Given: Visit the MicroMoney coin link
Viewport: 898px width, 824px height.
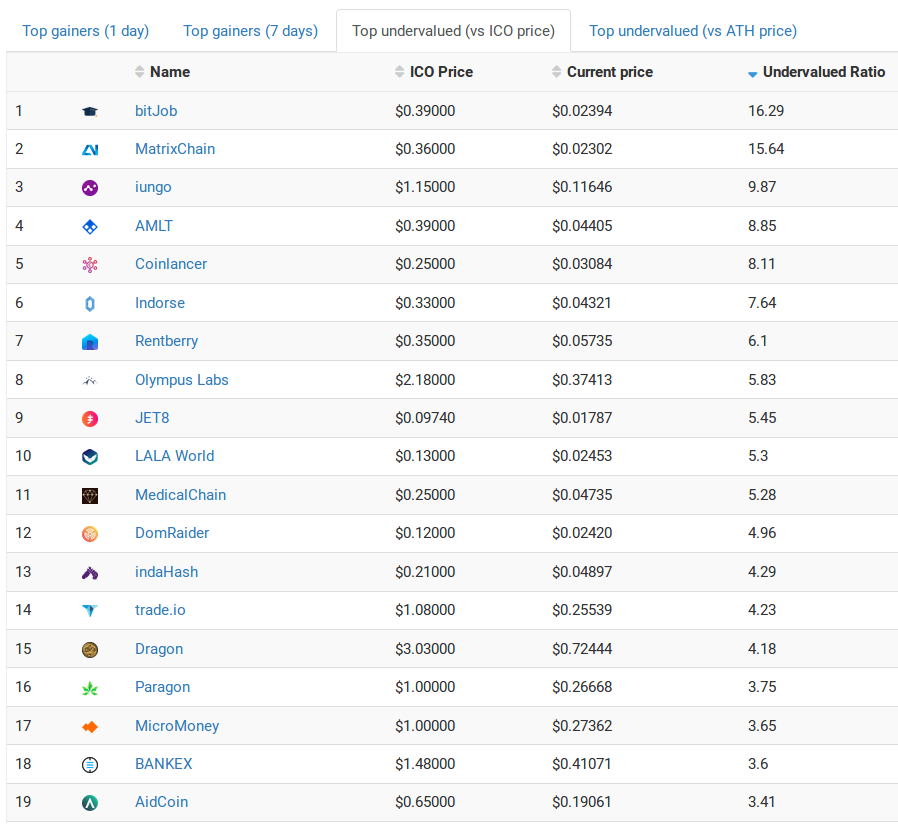Looking at the screenshot, I should pyautogui.click(x=177, y=726).
